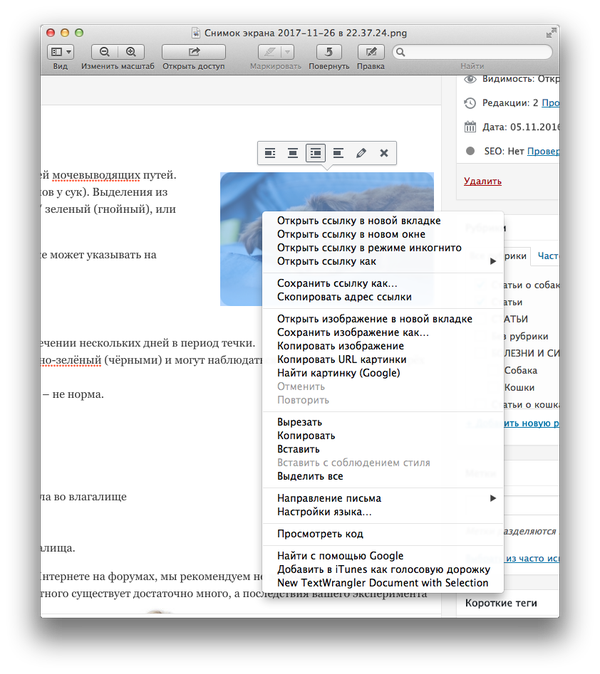Remove image with the X icon
This screenshot has width=600, height=674.
click(384, 153)
